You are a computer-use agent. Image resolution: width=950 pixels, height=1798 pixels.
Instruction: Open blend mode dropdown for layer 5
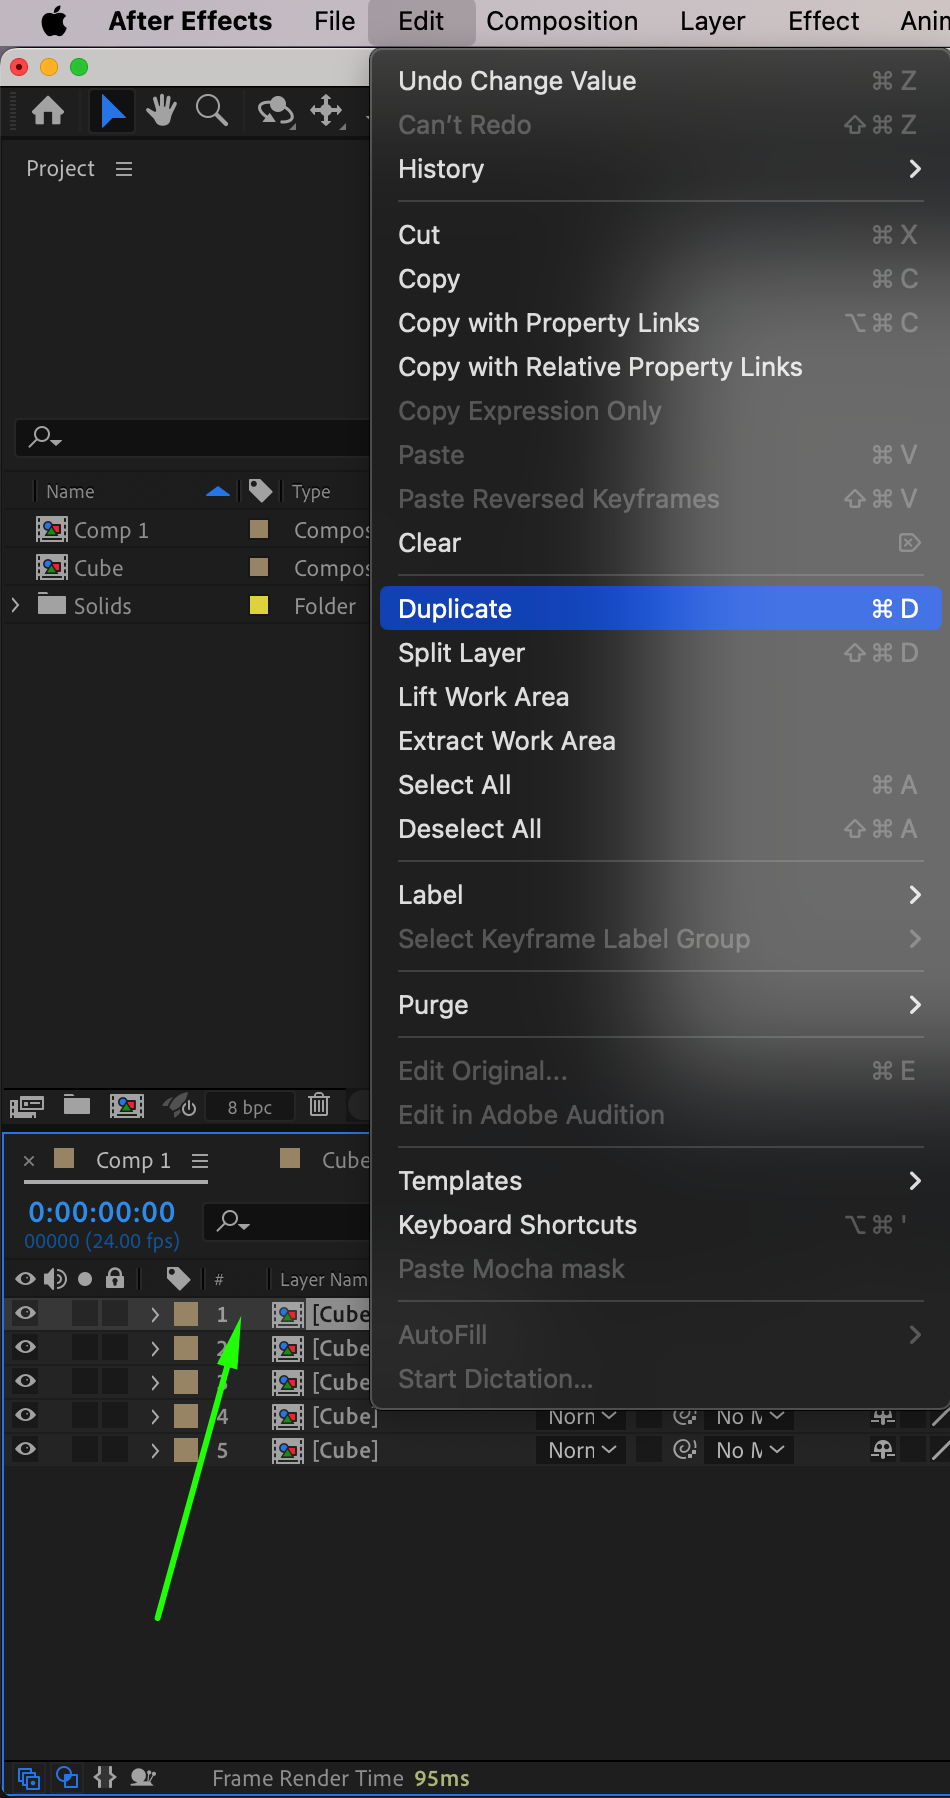(x=582, y=1450)
